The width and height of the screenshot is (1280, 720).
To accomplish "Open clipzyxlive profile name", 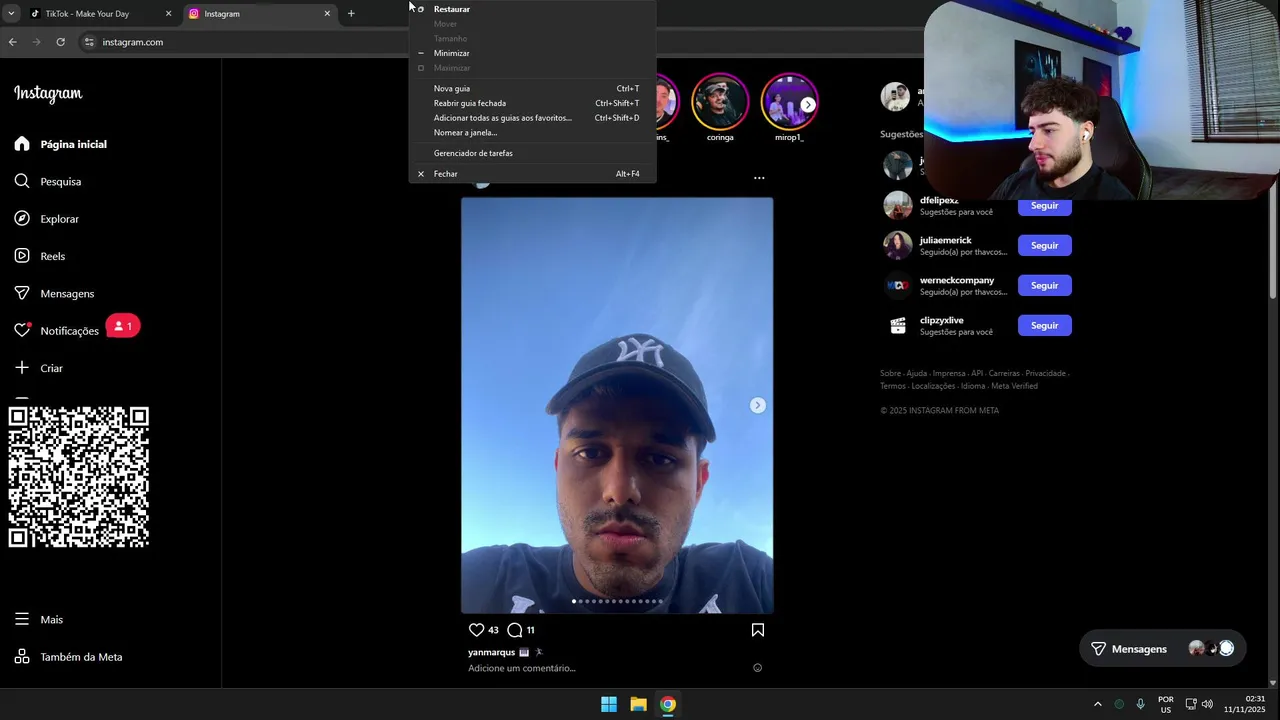I will pos(942,320).
